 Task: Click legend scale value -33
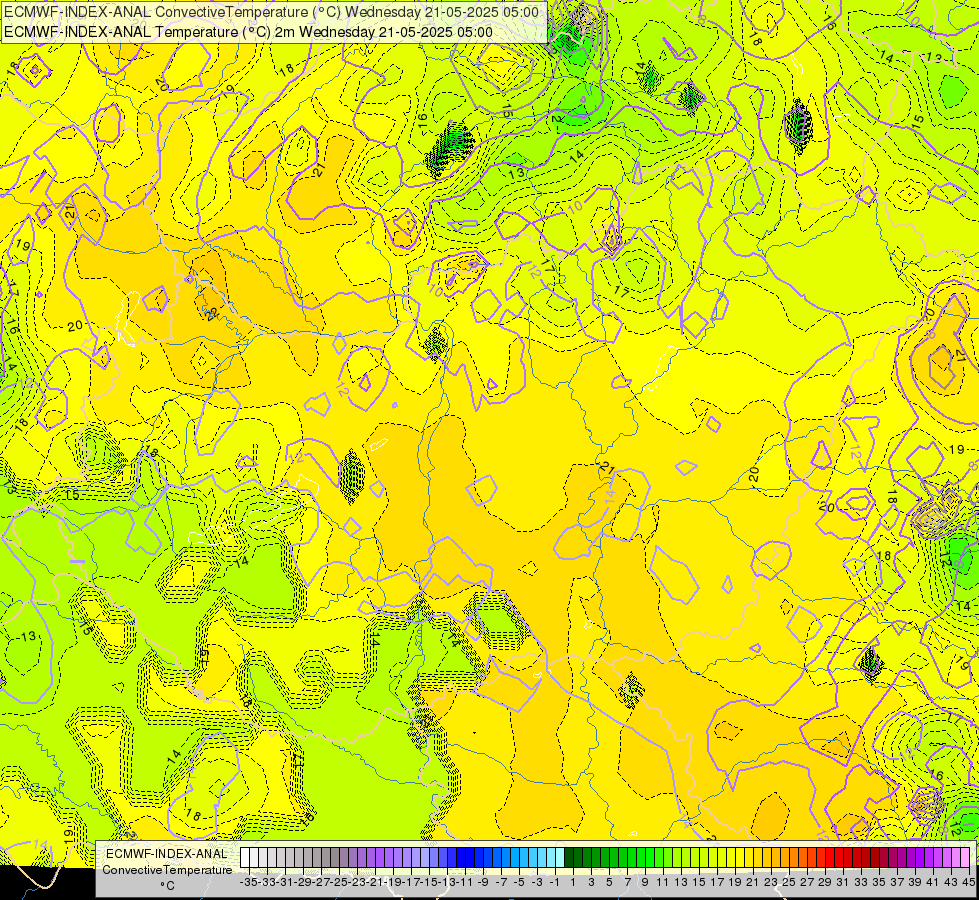[267, 882]
